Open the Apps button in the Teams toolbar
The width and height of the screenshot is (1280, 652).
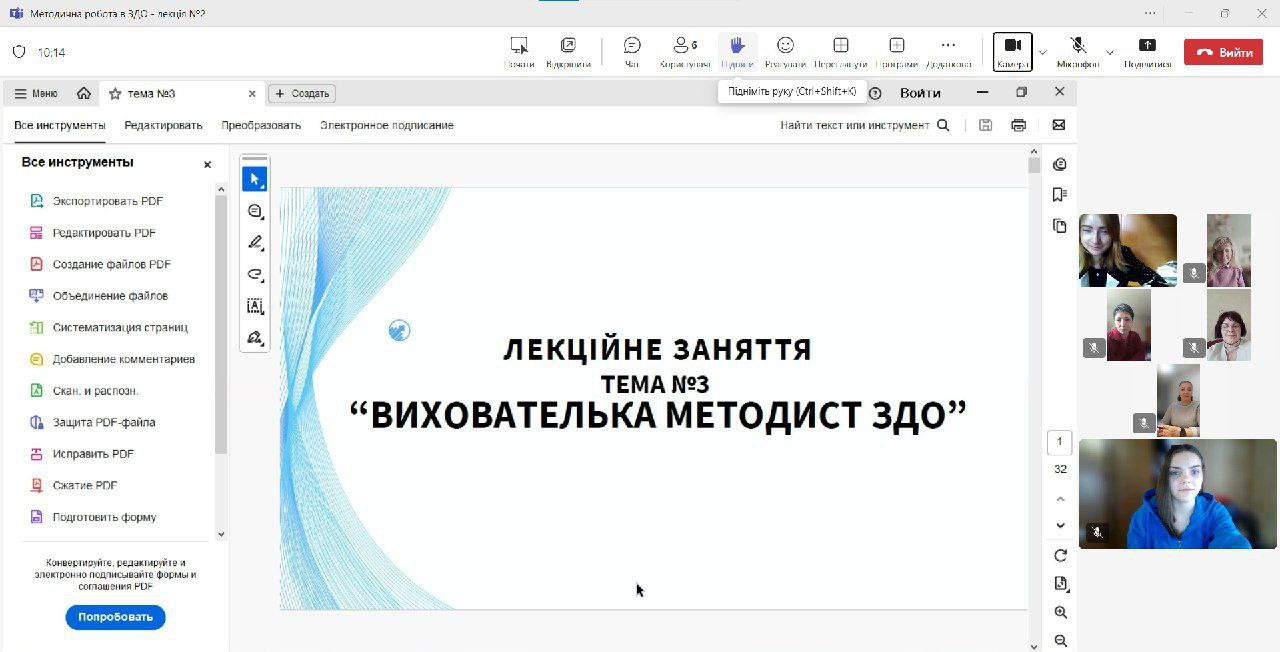(x=897, y=51)
